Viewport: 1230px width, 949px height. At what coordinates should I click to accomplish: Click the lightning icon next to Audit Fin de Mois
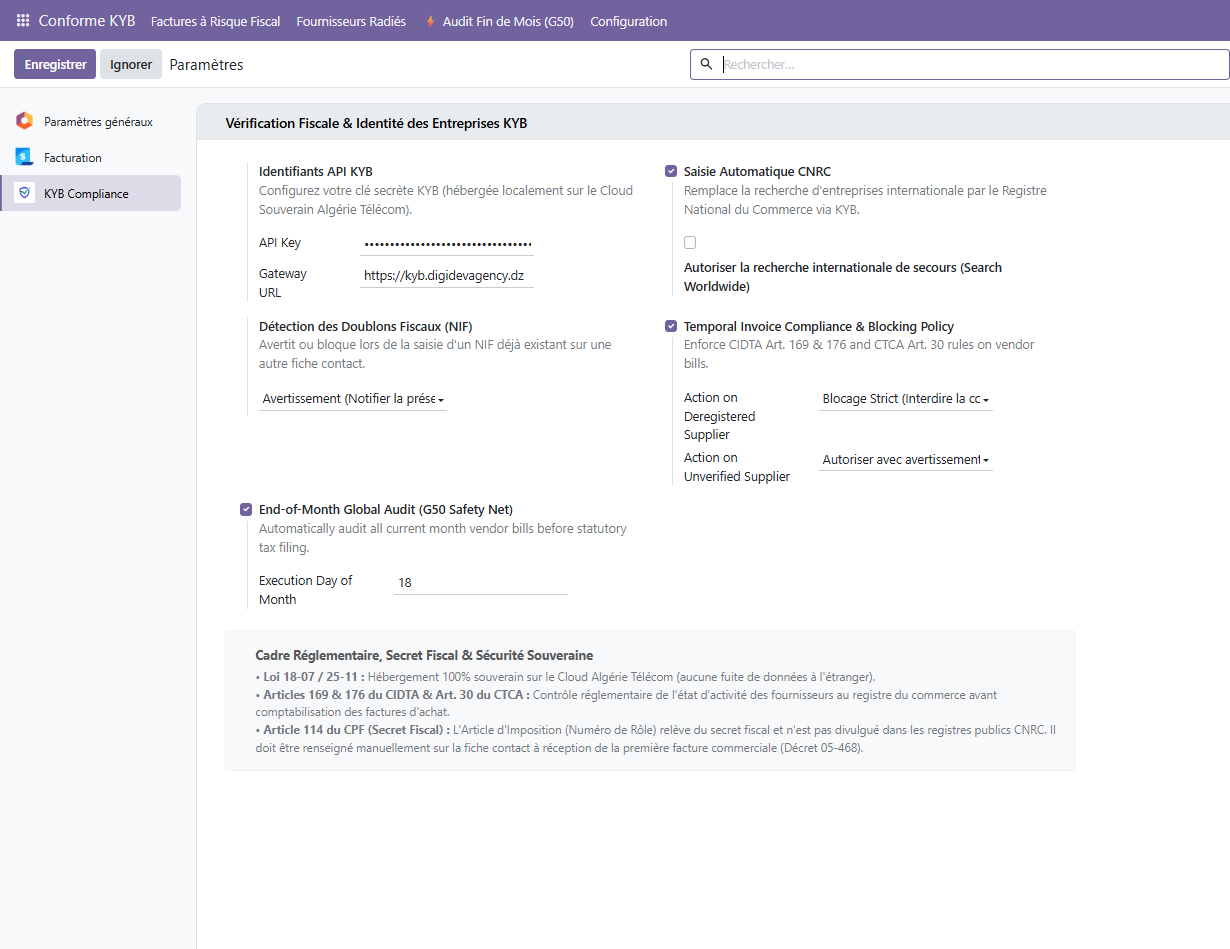click(x=431, y=21)
